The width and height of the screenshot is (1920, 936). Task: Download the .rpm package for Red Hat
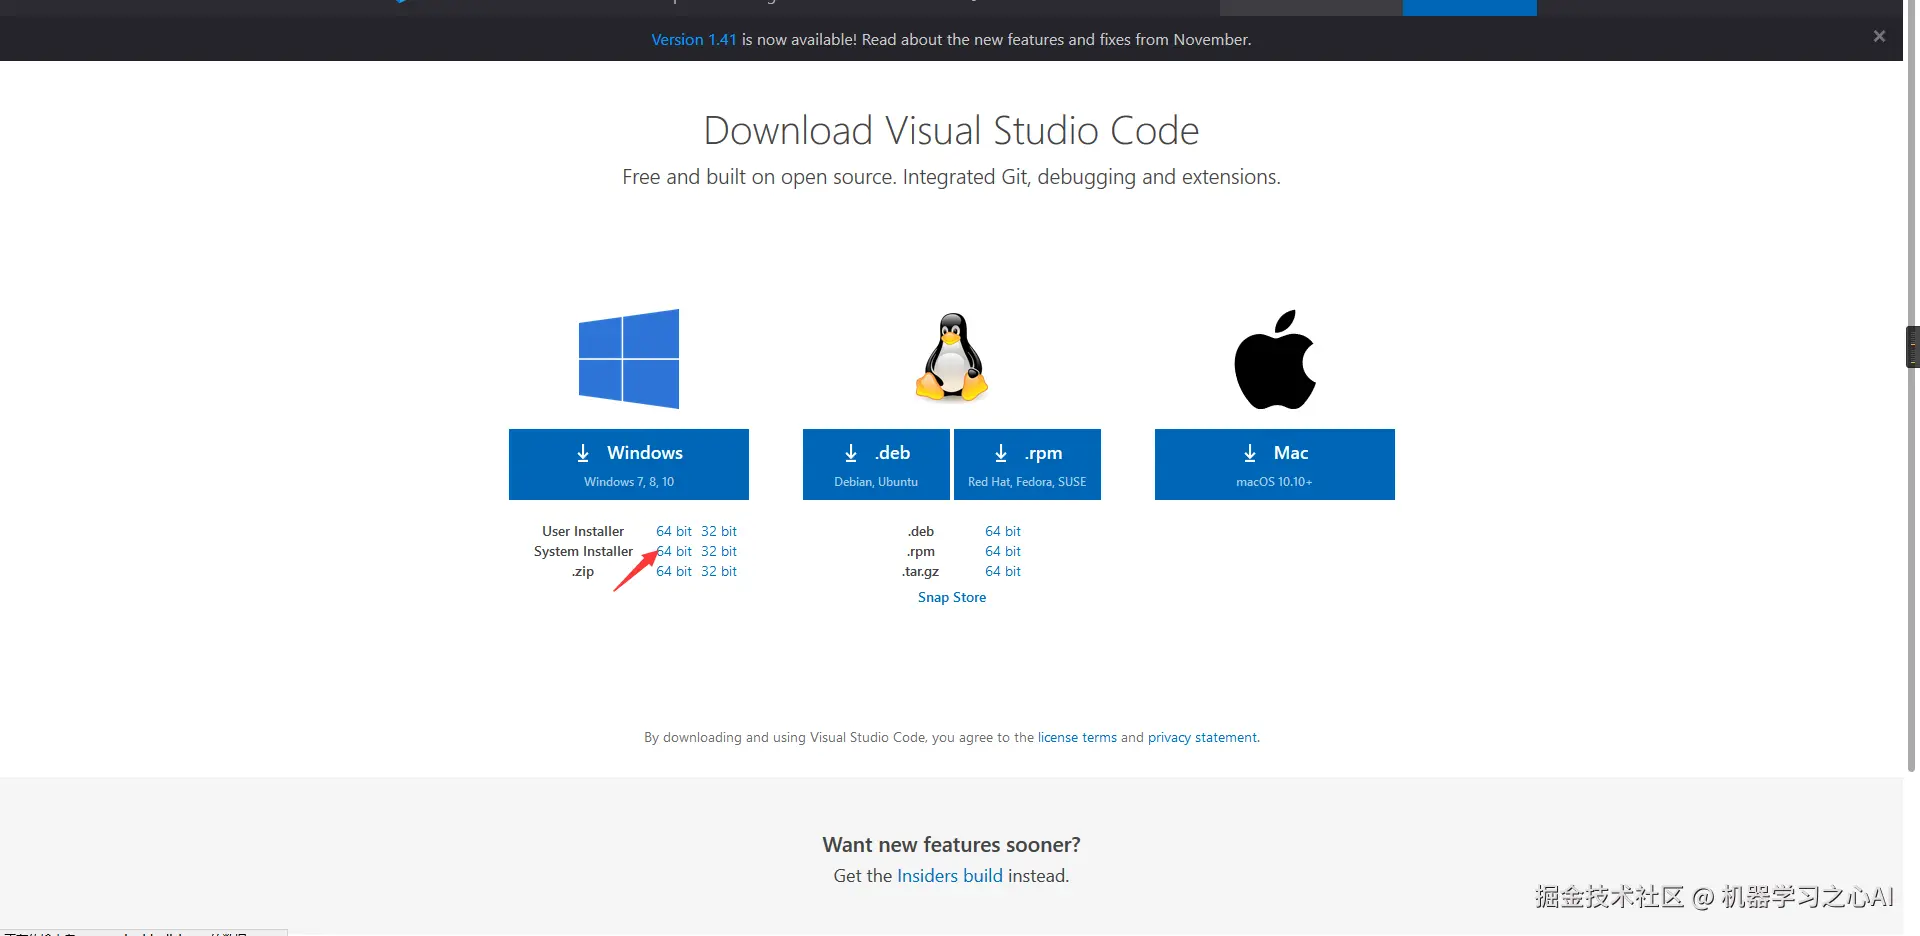coord(1027,464)
